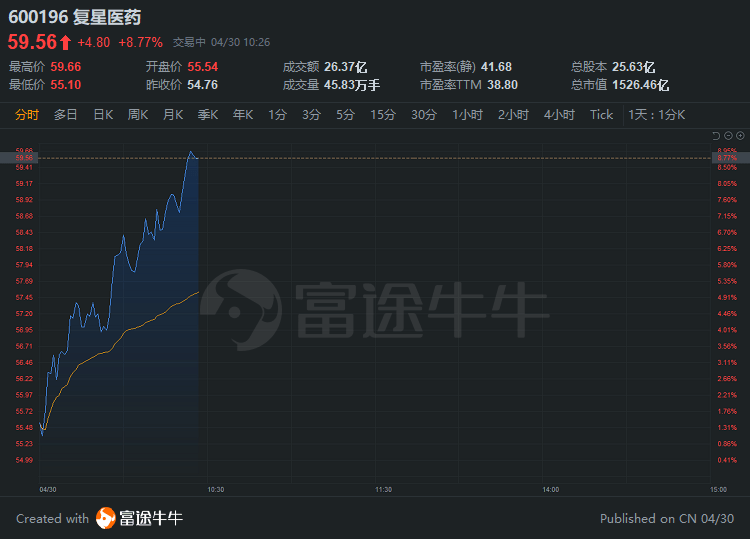Click the 开盘价 value 55.54
This screenshot has height=539, width=750.
[203, 67]
